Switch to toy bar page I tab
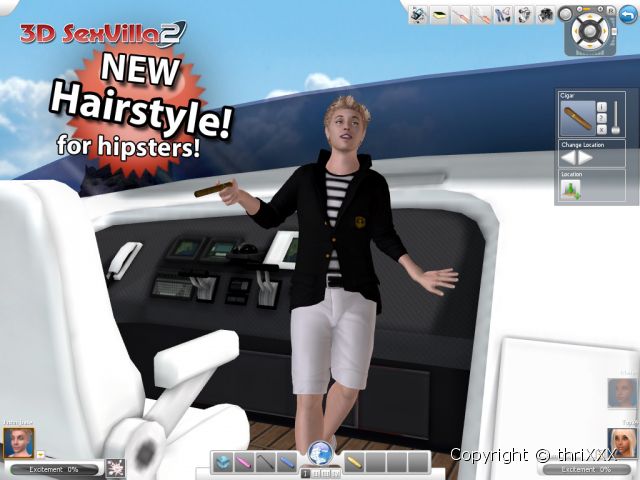640x480 pixels. pyautogui.click(x=305, y=474)
